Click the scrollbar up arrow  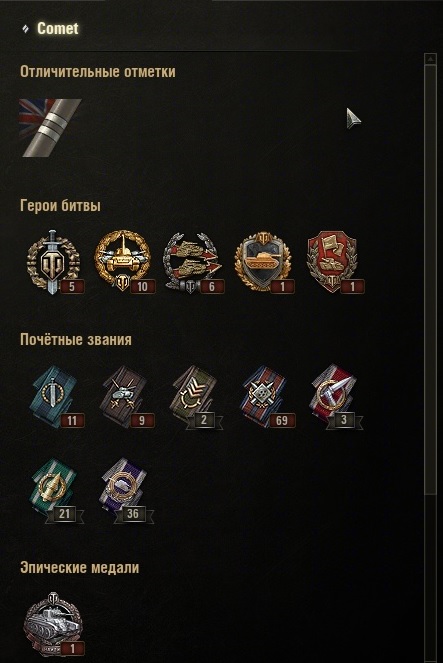click(x=430, y=59)
